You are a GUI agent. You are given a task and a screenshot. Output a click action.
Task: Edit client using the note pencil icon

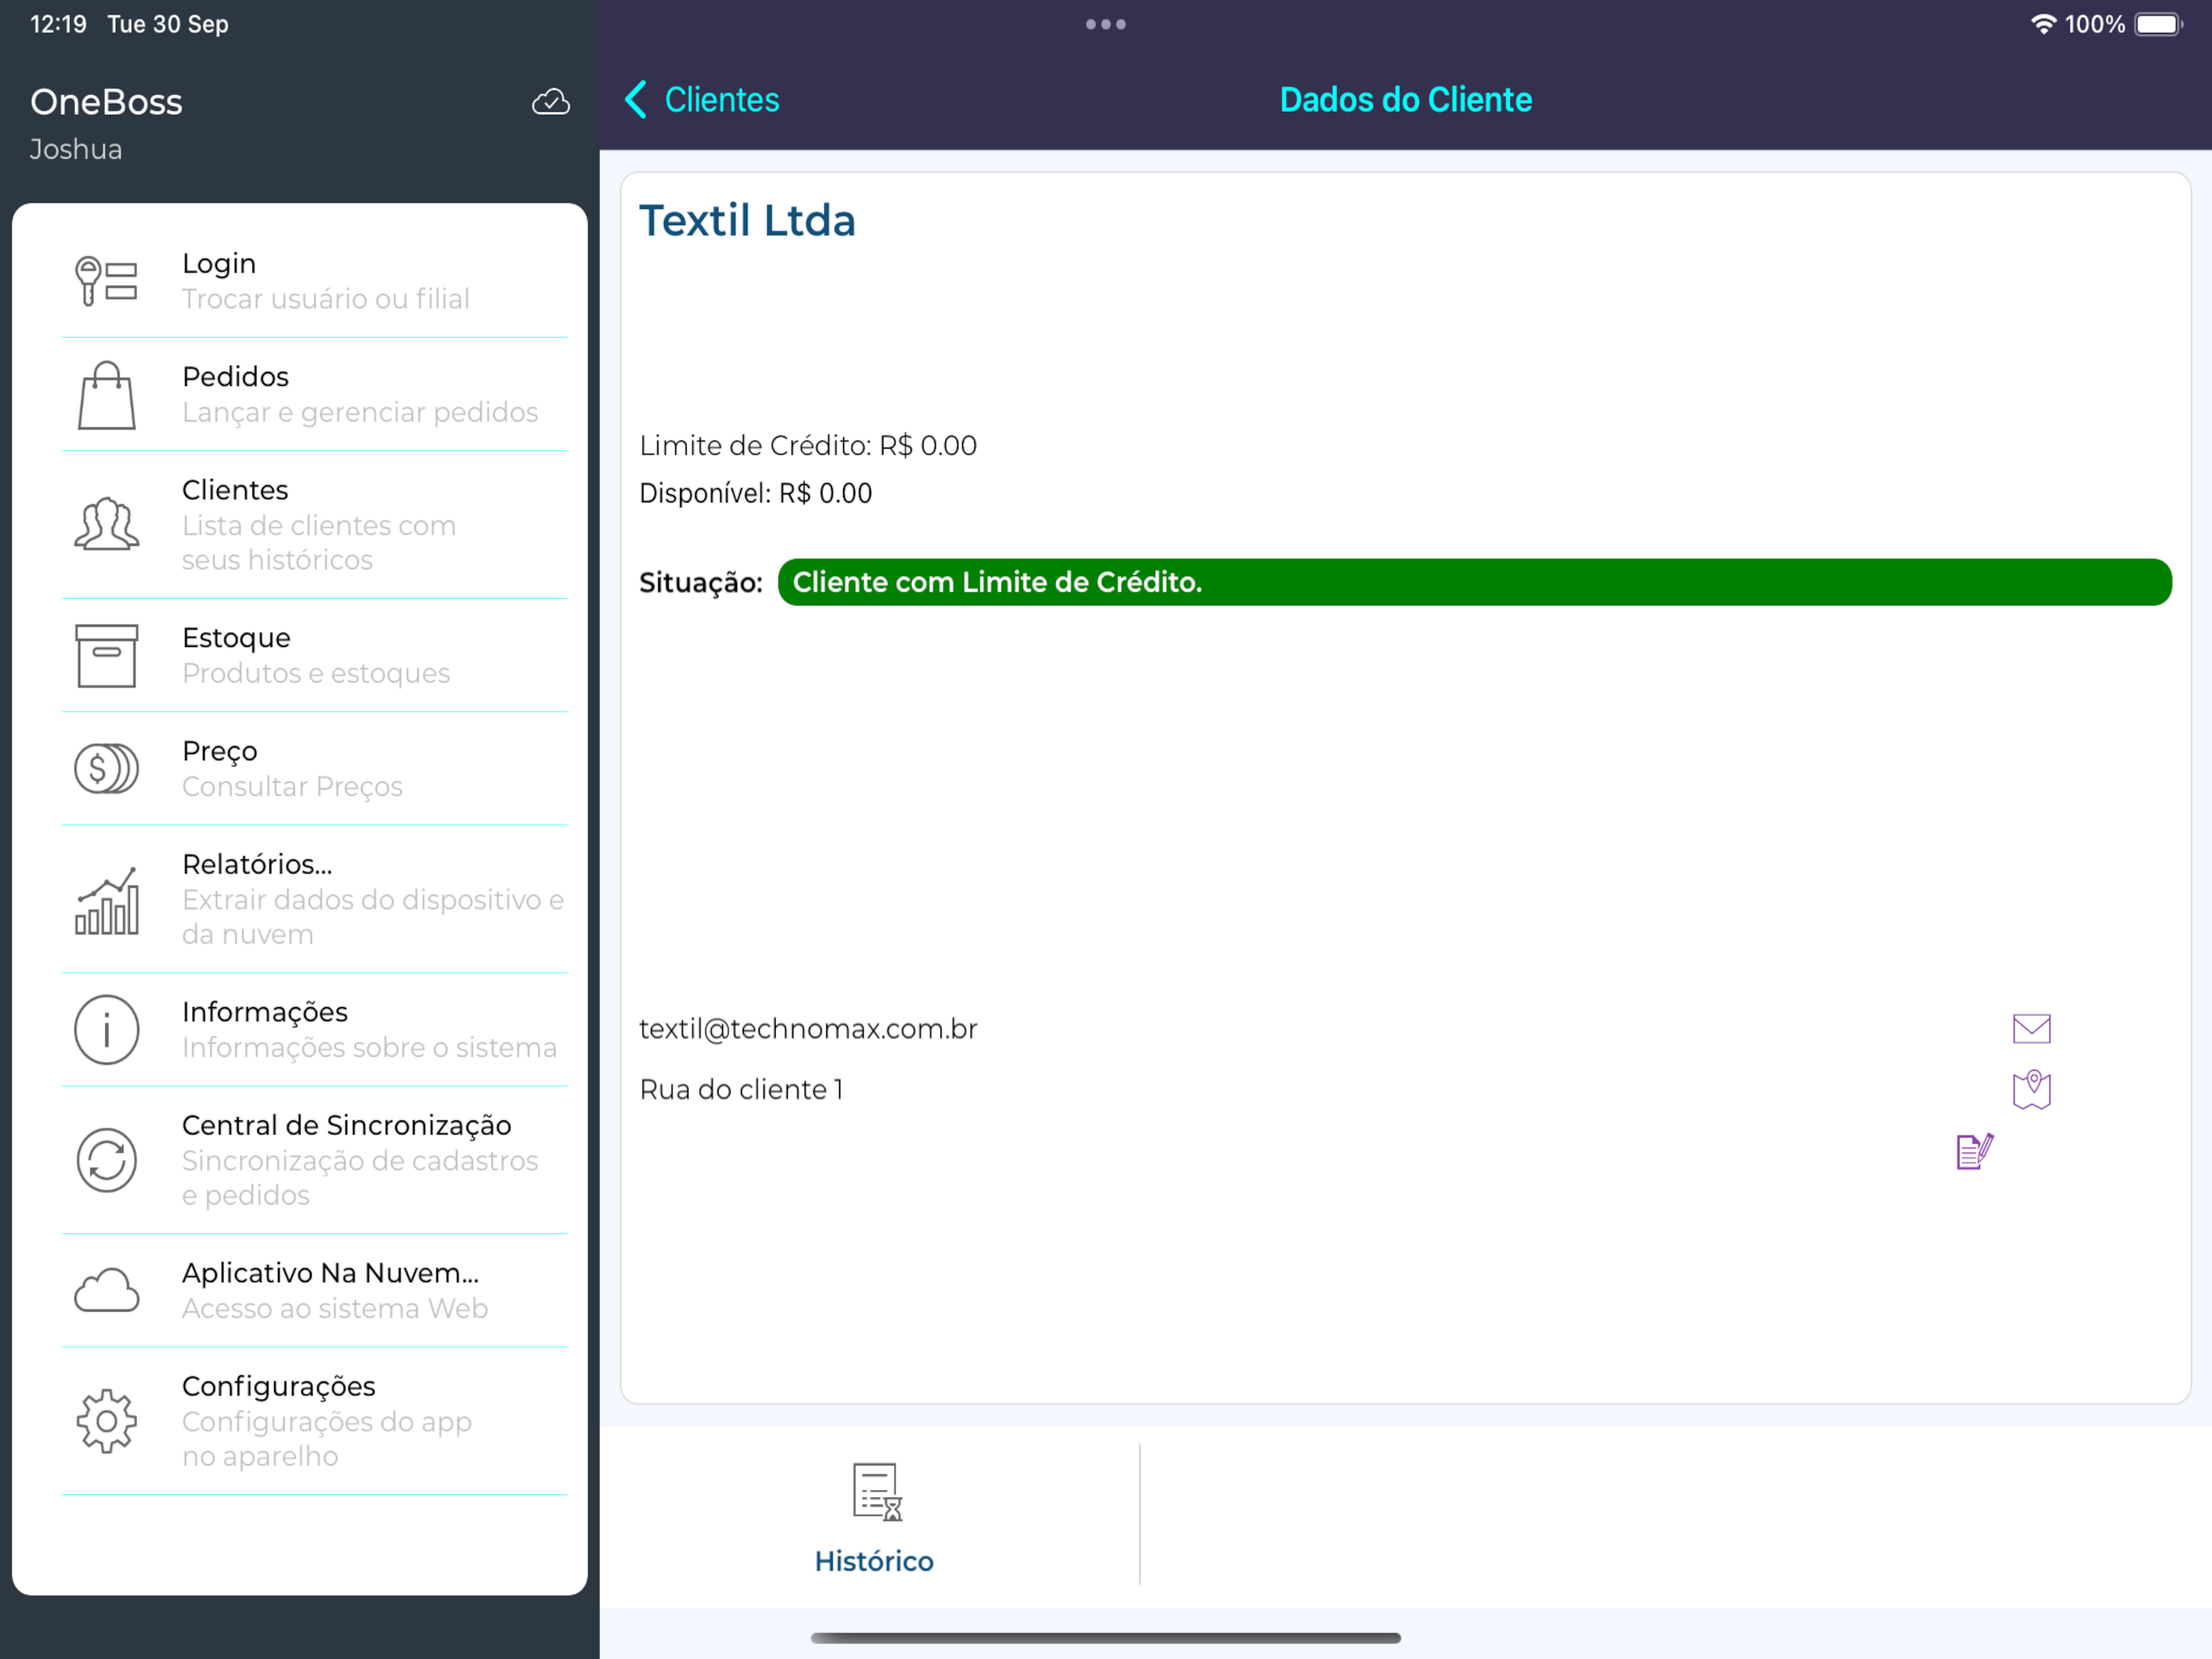tap(1975, 1151)
